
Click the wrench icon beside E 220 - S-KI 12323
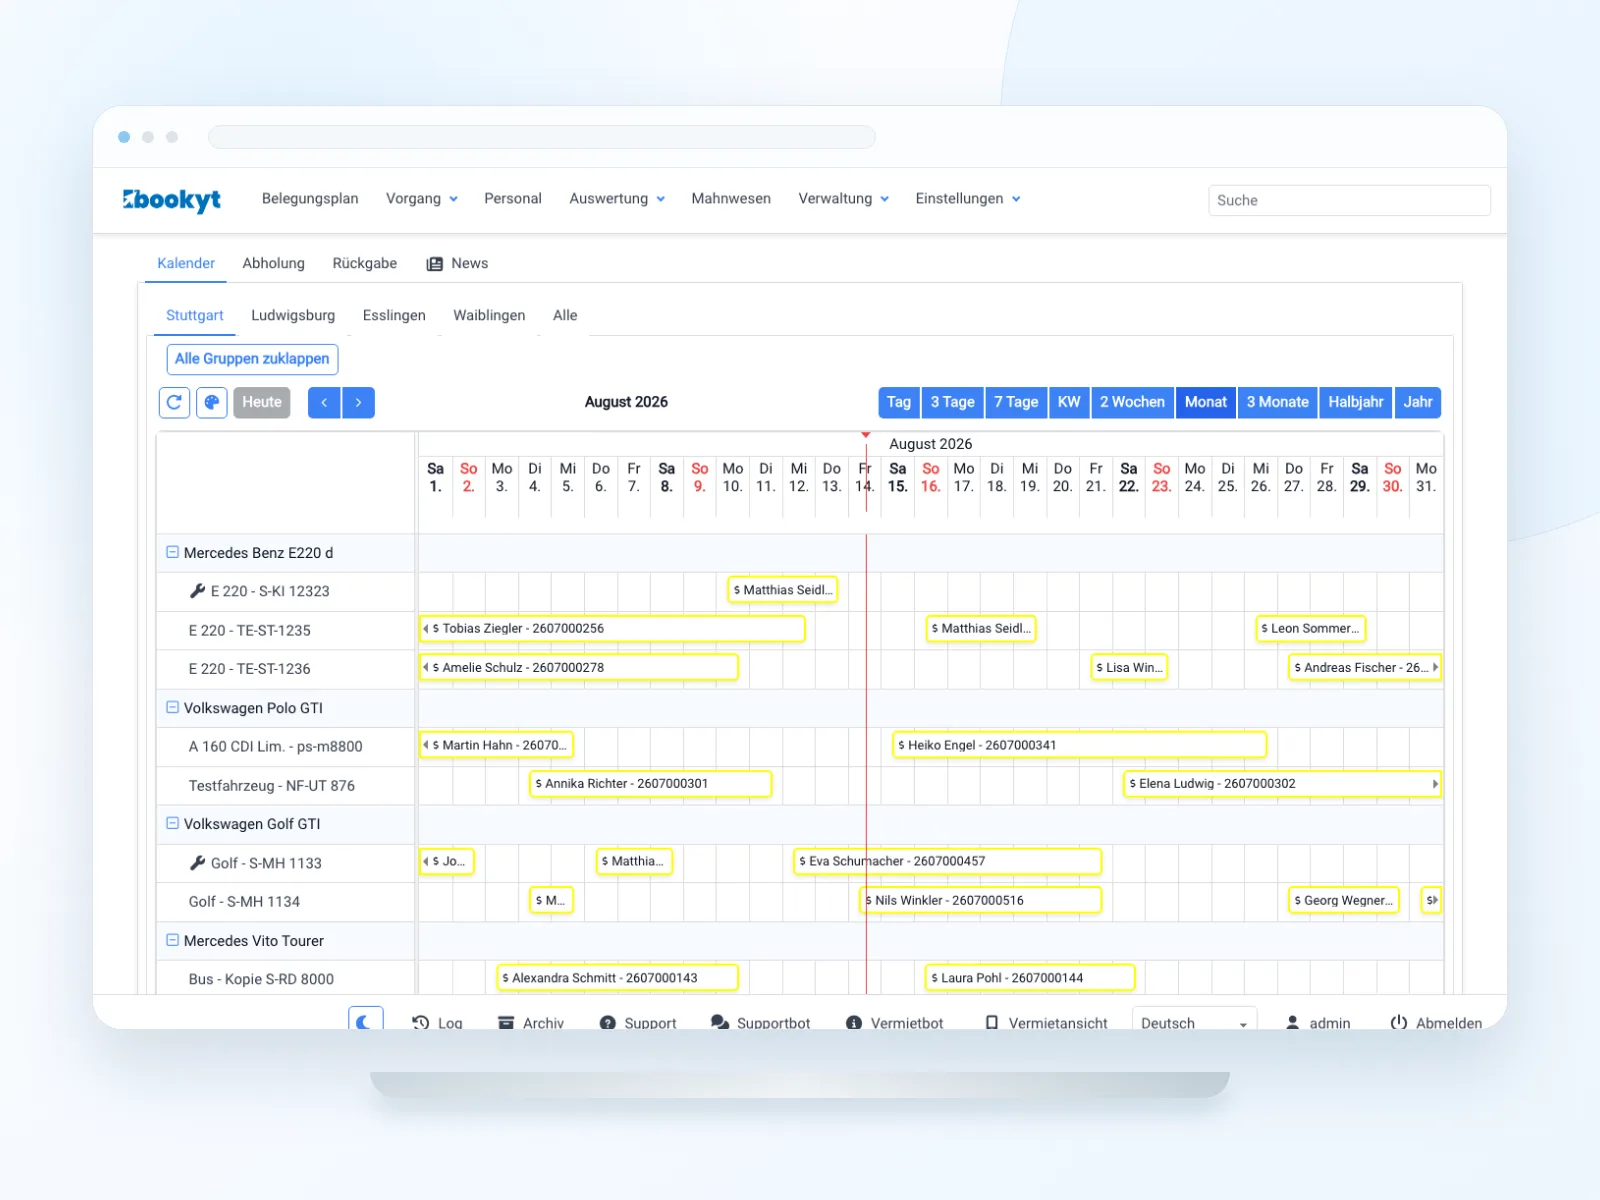click(197, 591)
